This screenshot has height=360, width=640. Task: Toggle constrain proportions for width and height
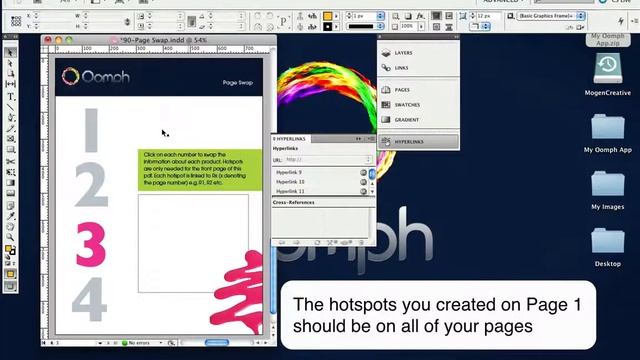127,22
